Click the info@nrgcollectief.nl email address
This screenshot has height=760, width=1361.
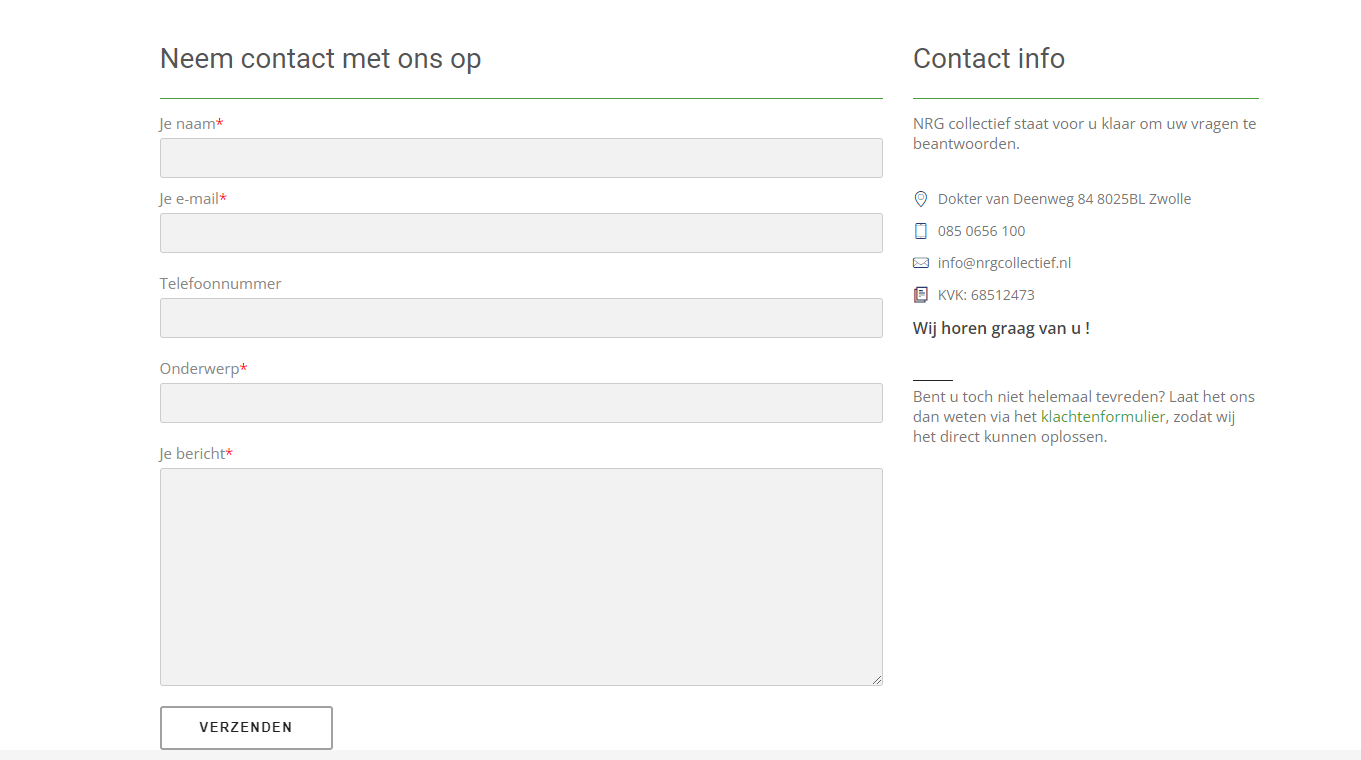(1004, 263)
